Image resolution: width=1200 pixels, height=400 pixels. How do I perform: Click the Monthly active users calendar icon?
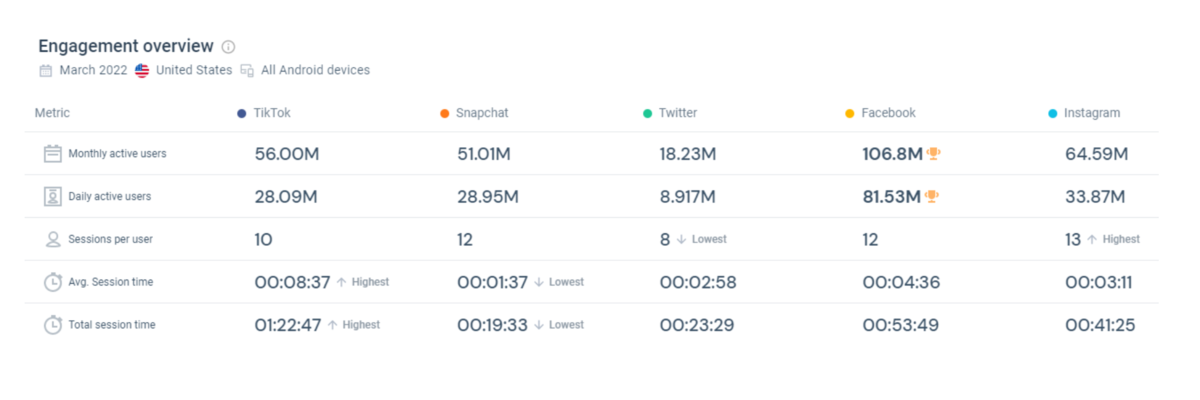coord(53,154)
